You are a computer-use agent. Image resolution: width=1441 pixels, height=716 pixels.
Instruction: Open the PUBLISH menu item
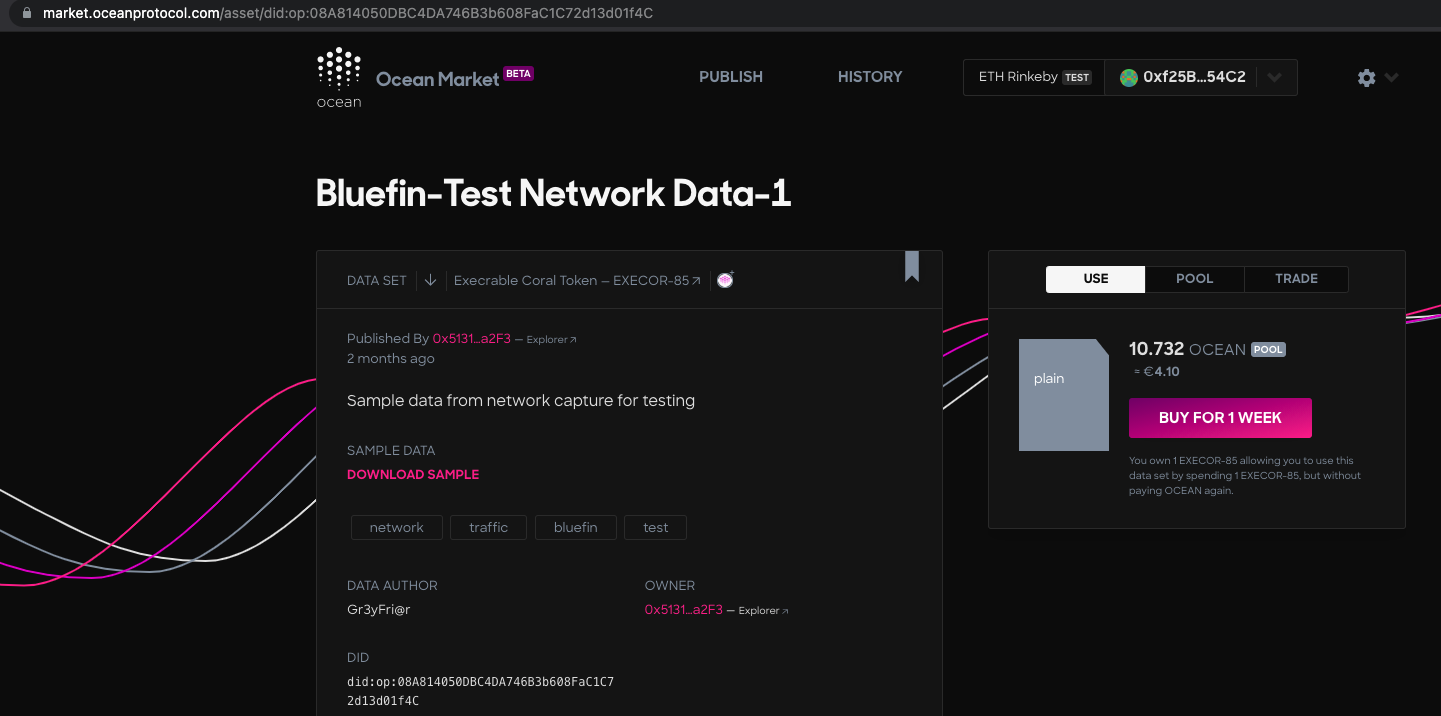click(730, 77)
